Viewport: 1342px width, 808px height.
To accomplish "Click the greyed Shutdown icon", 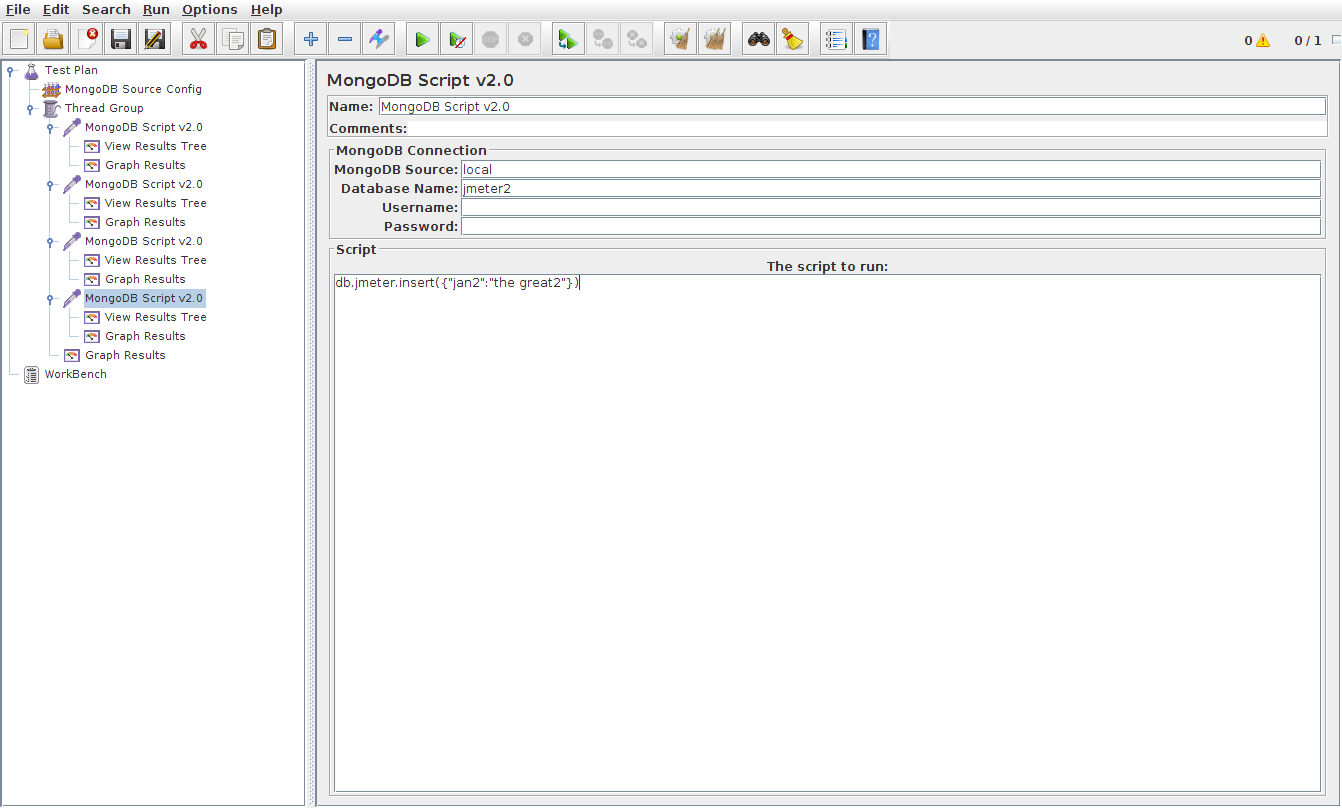I will 524,40.
